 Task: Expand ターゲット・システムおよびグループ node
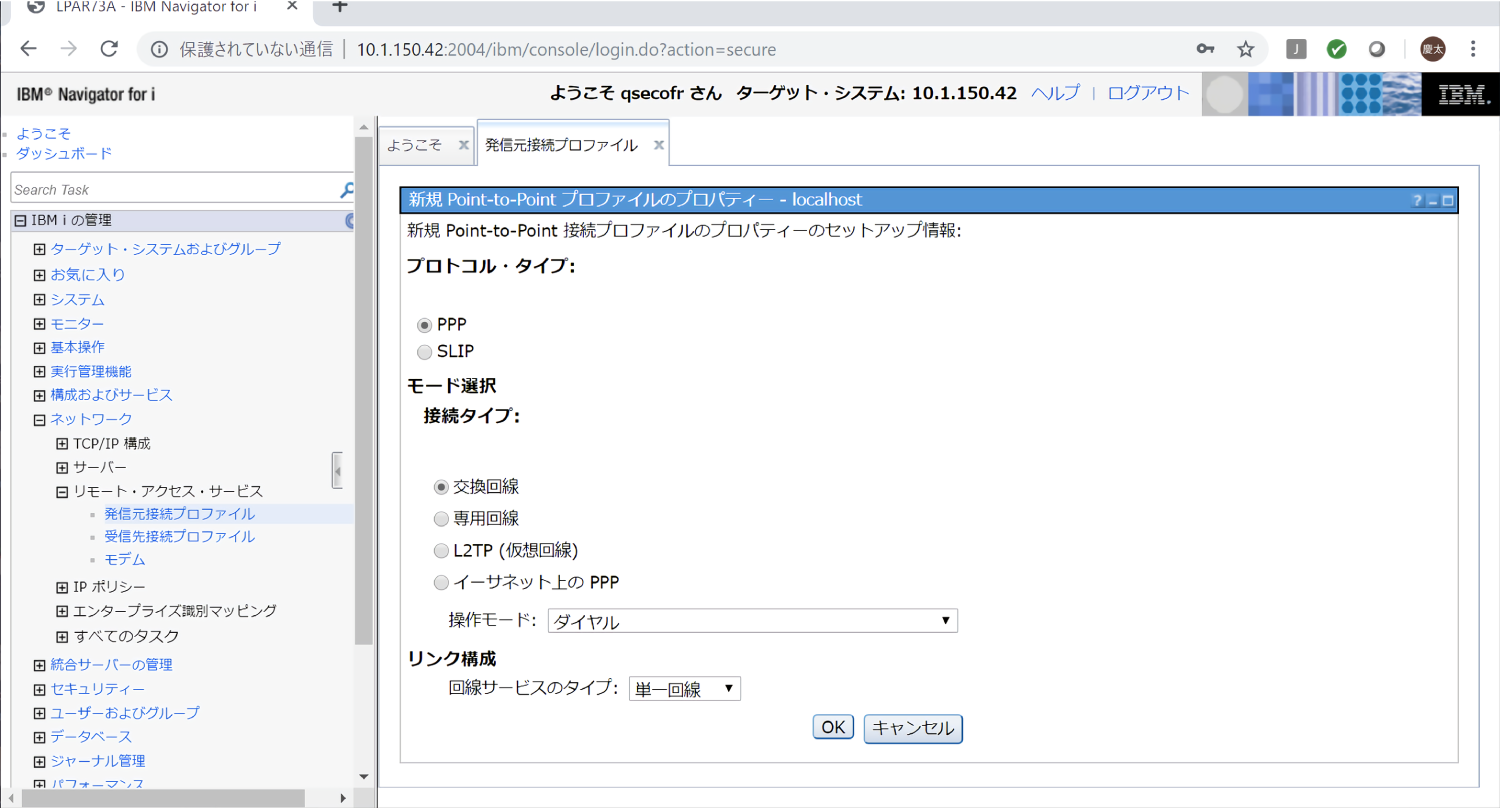tap(40, 249)
